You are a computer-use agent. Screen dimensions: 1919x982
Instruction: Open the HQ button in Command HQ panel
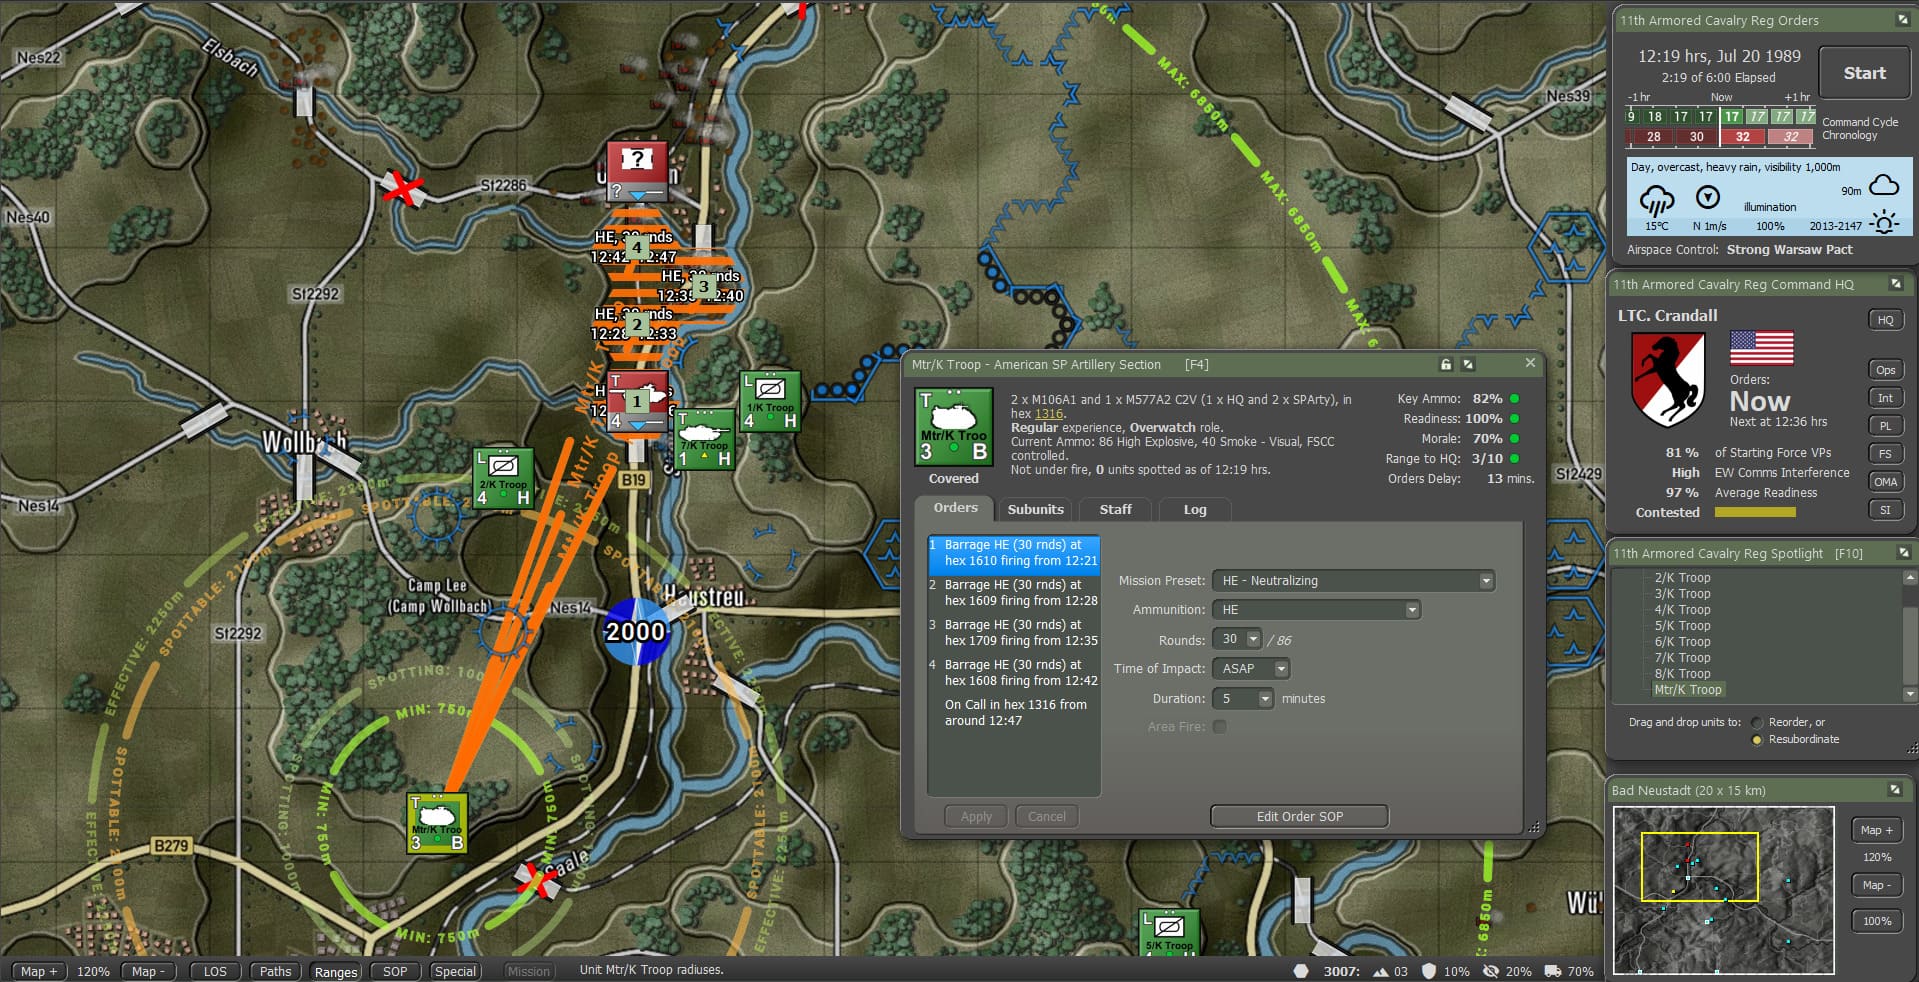click(x=1885, y=319)
